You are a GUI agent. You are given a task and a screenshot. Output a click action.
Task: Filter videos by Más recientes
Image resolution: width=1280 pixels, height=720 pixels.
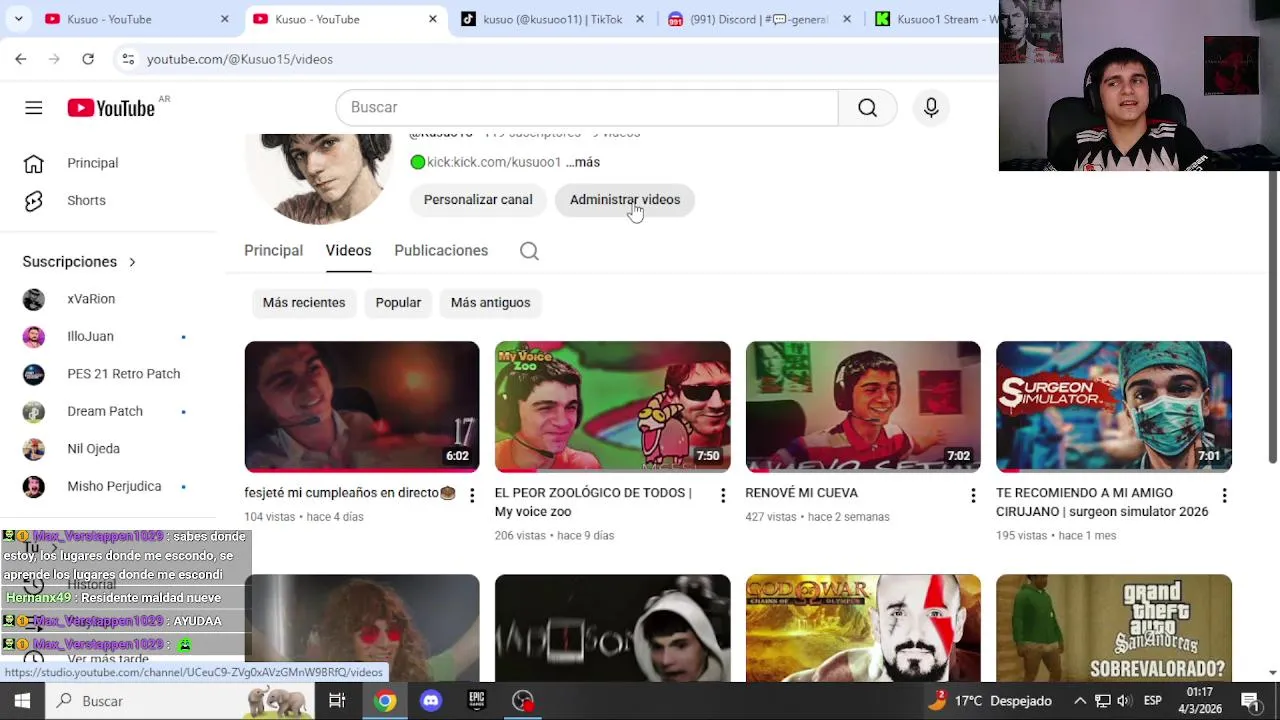tap(304, 303)
